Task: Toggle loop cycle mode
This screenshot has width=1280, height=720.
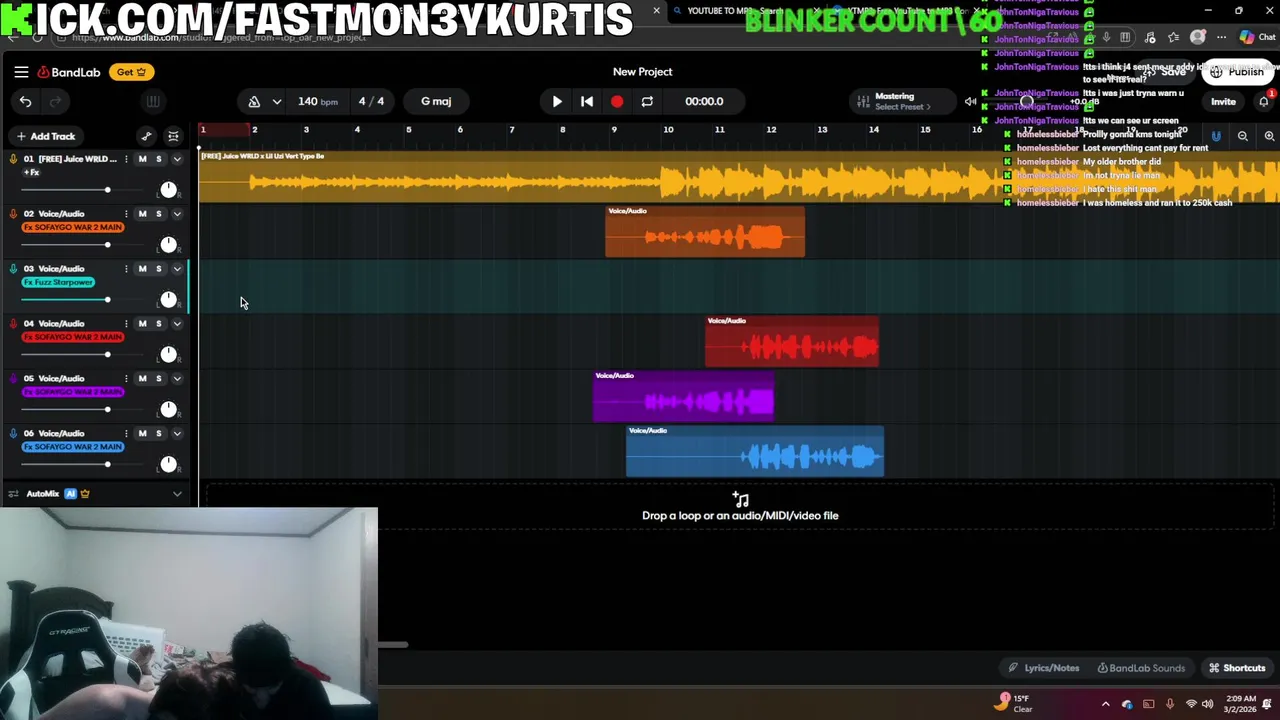Action: [647, 101]
